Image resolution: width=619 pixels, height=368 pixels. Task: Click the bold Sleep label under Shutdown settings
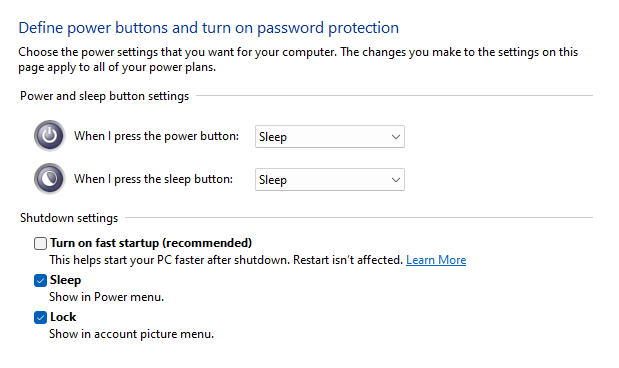point(66,280)
